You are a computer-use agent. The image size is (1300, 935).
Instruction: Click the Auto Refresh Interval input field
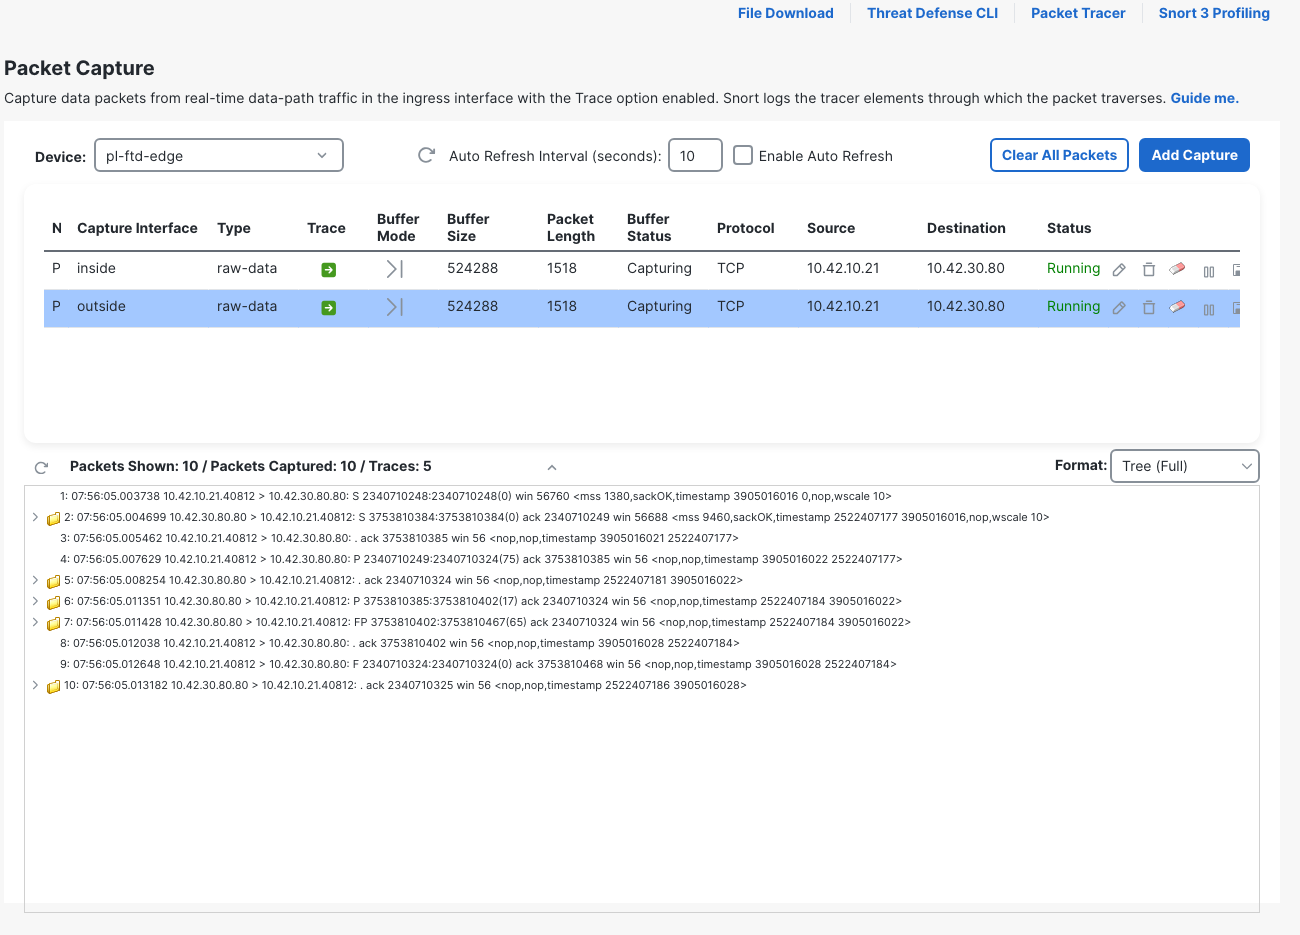(695, 155)
